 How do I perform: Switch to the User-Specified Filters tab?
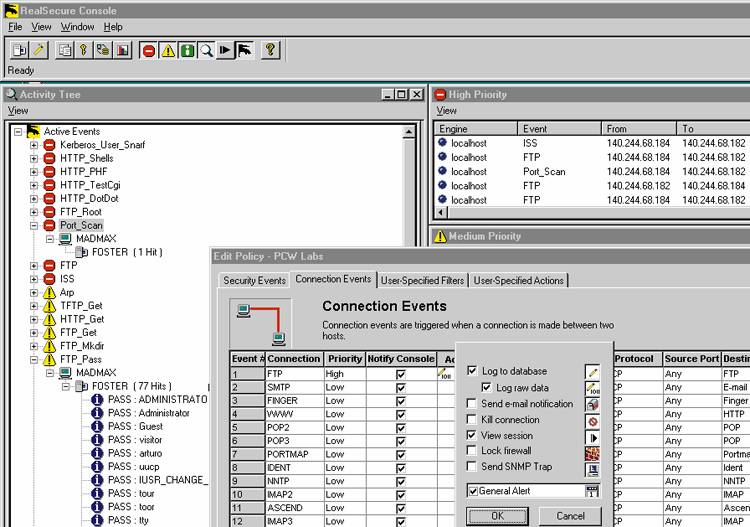tap(422, 280)
